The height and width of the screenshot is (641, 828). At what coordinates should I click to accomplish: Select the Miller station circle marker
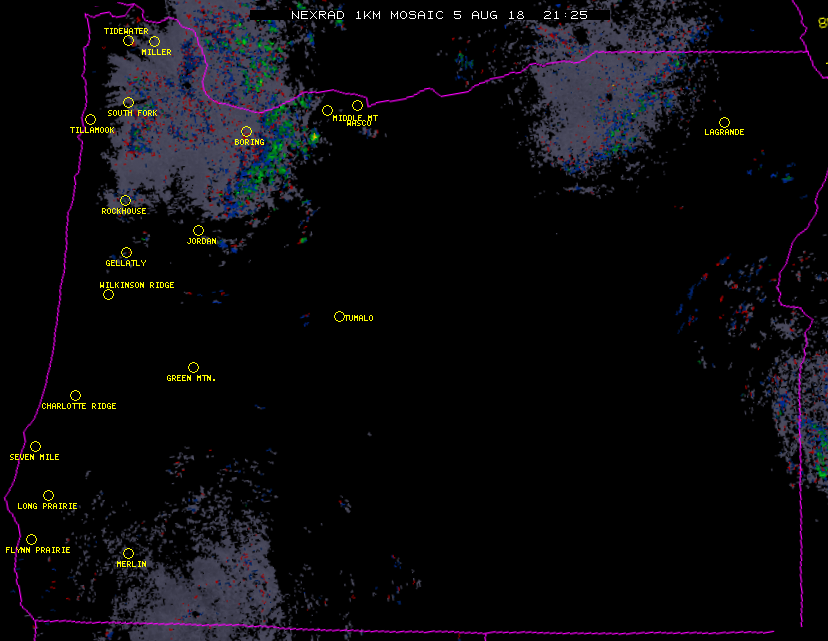pos(154,41)
